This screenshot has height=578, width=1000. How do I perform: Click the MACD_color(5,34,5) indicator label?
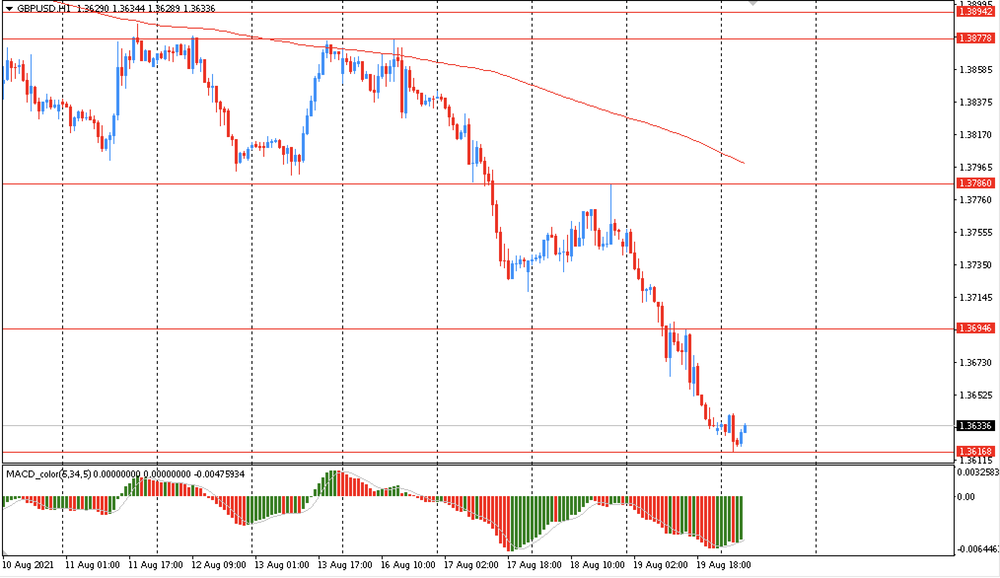click(48, 474)
